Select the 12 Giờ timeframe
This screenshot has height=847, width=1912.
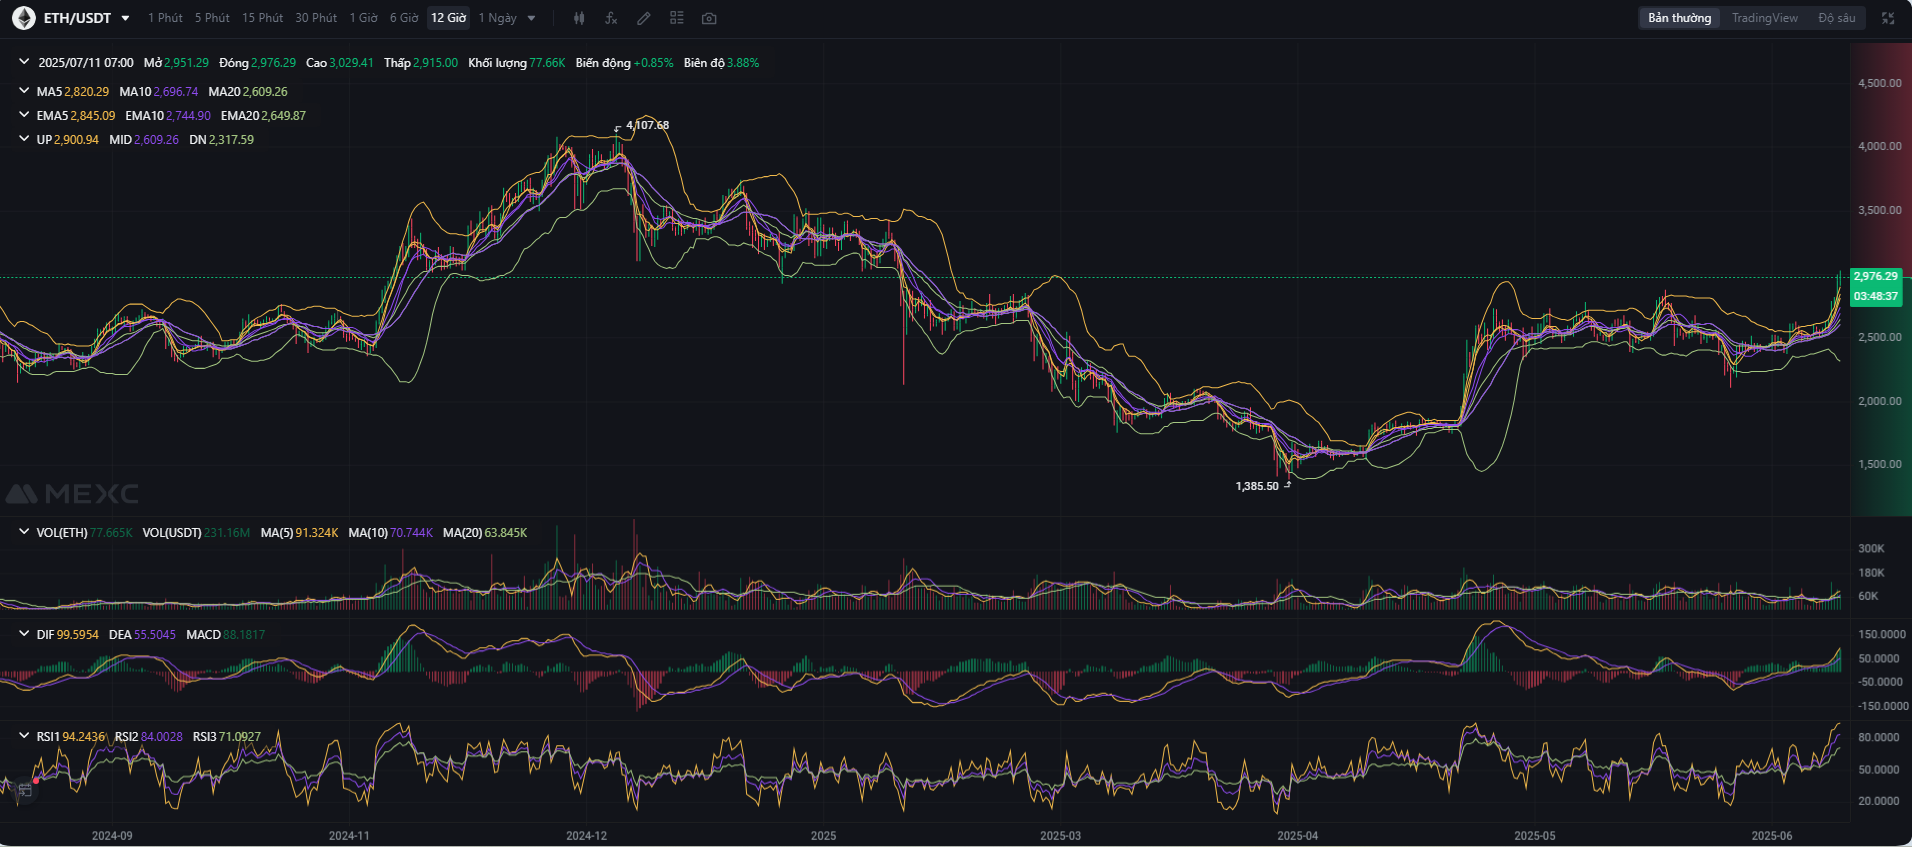point(449,18)
